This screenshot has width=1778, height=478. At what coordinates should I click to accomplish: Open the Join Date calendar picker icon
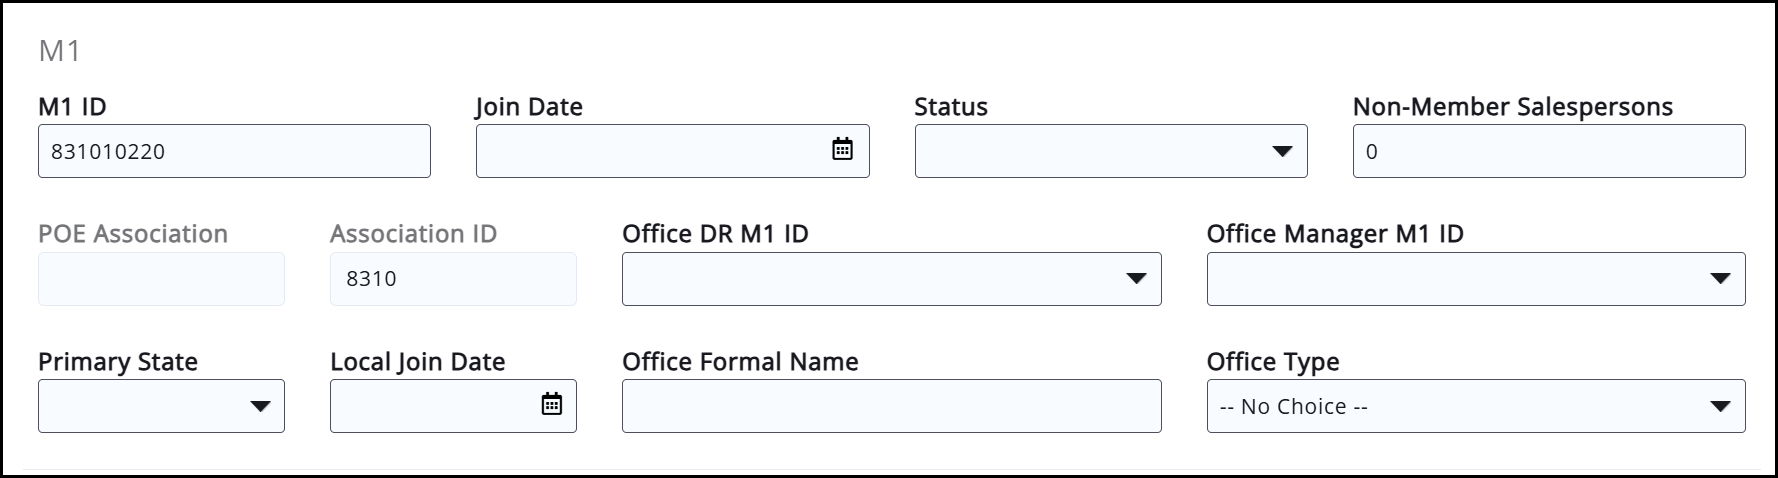coord(842,150)
